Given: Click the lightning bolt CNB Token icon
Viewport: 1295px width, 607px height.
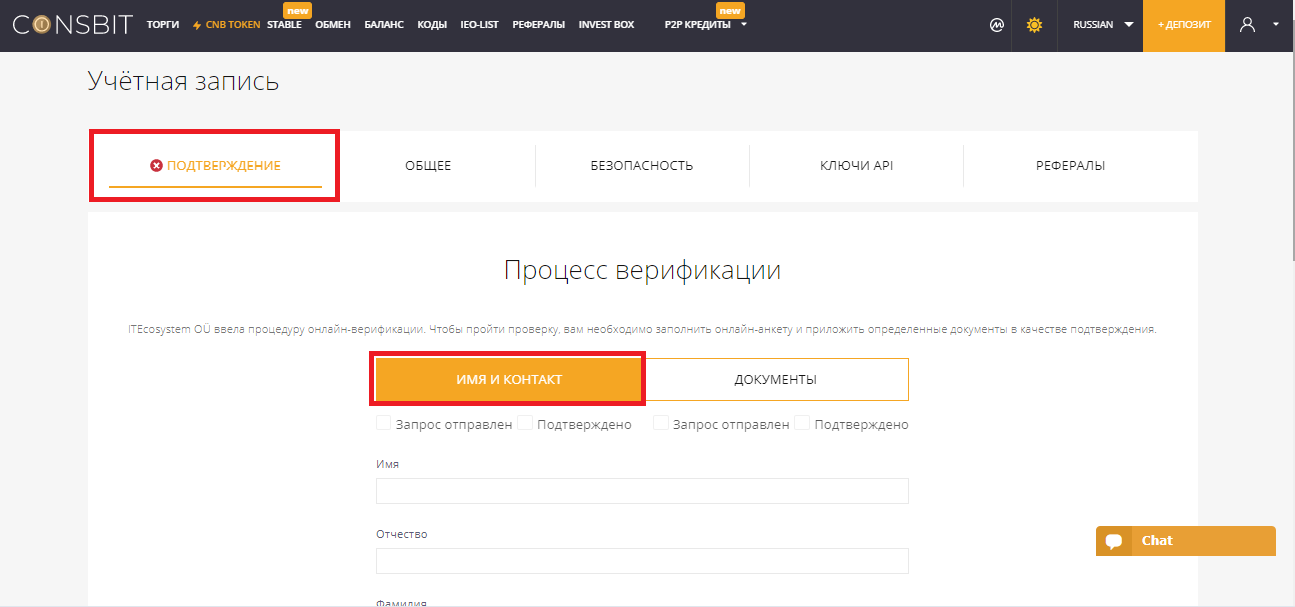Looking at the screenshot, I should (x=197, y=25).
